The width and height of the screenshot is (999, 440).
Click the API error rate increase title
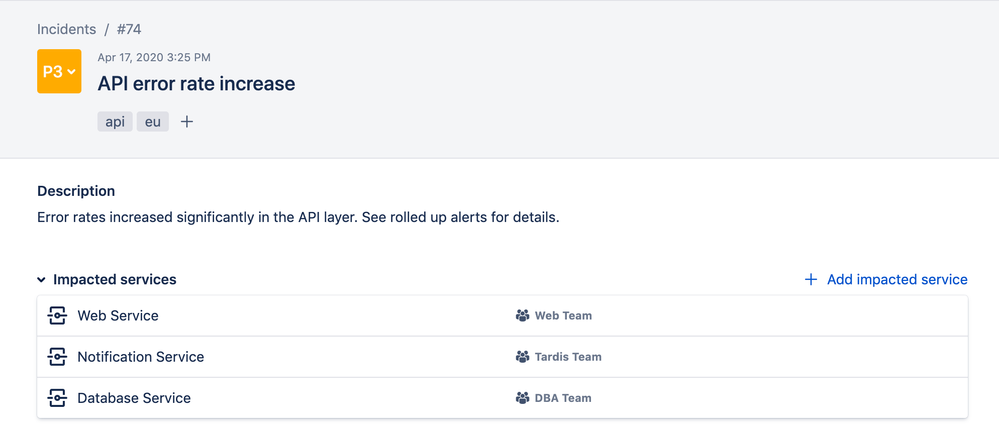point(196,84)
